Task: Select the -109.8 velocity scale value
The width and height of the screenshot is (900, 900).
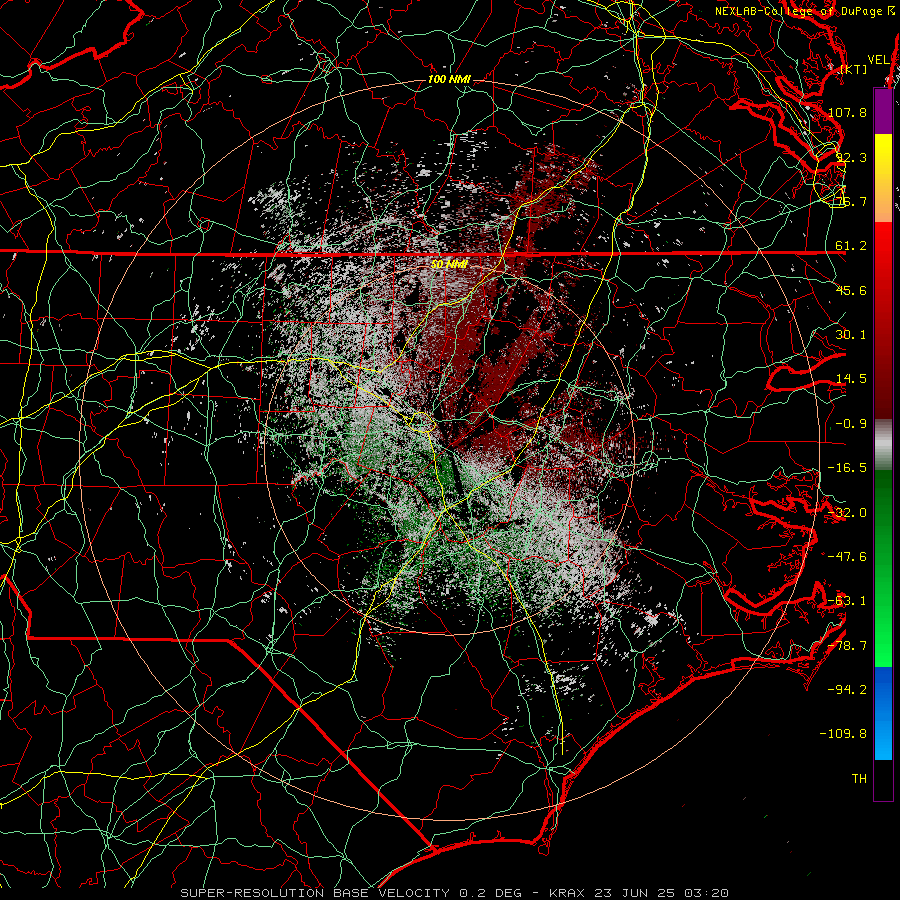Action: pyautogui.click(x=844, y=734)
